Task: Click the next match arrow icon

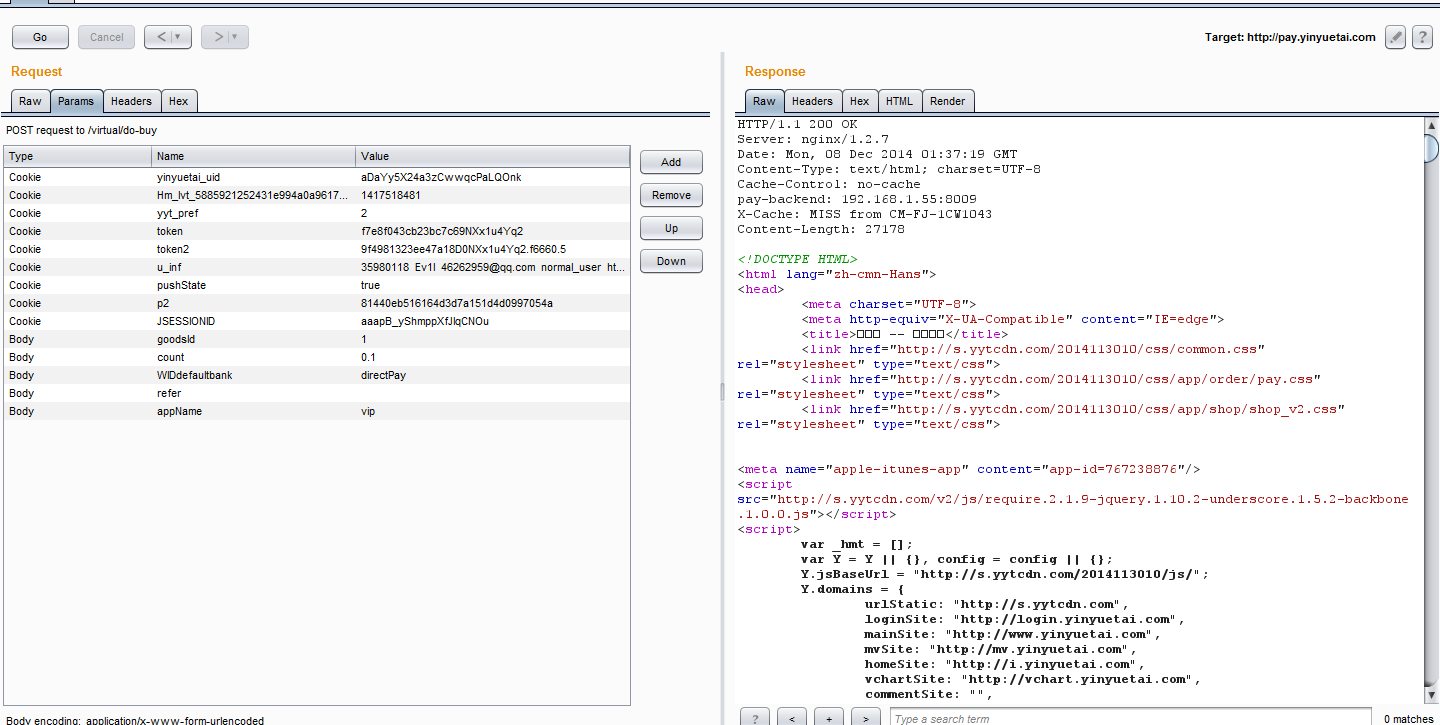Action: [x=866, y=718]
